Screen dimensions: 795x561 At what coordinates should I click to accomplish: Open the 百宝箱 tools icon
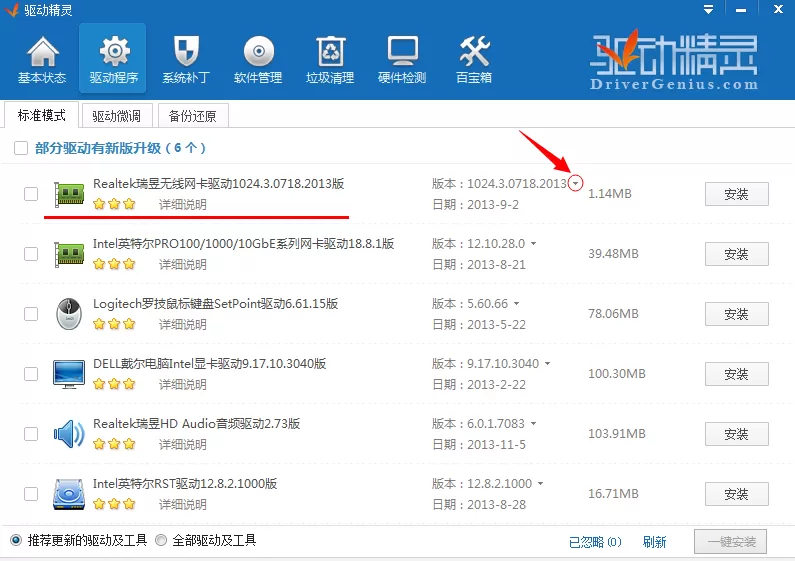[x=474, y=51]
